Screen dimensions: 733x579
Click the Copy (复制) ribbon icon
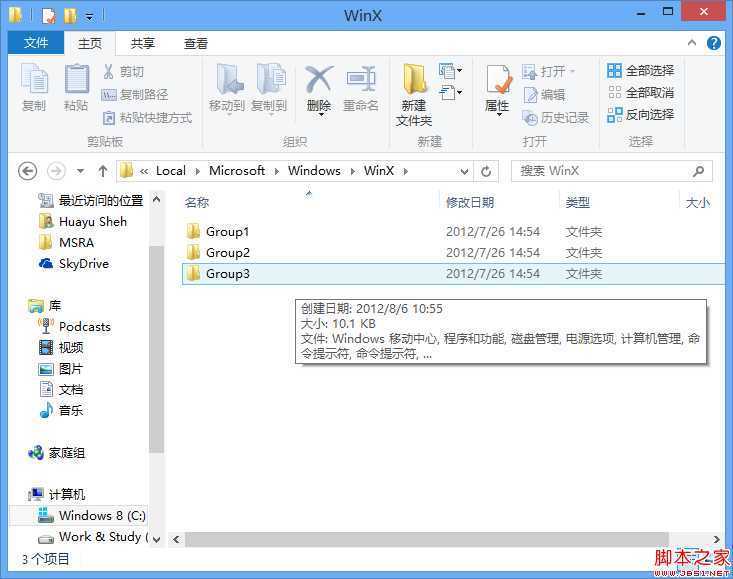tap(34, 87)
